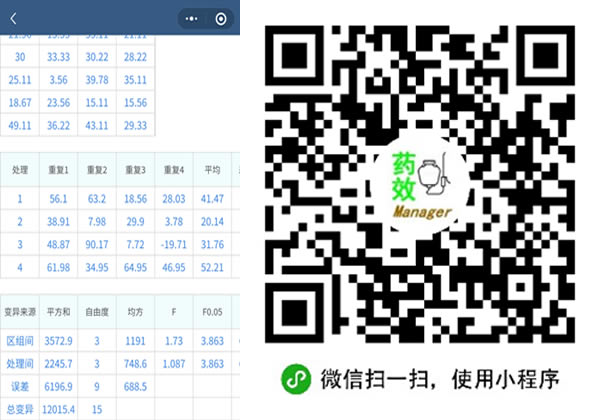Select the 总变异 row label
600x420 pixels.
click(20, 410)
